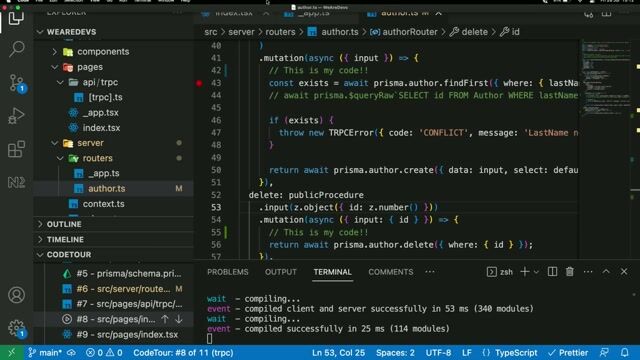Toggle breakpoint on line 43

coord(199,83)
